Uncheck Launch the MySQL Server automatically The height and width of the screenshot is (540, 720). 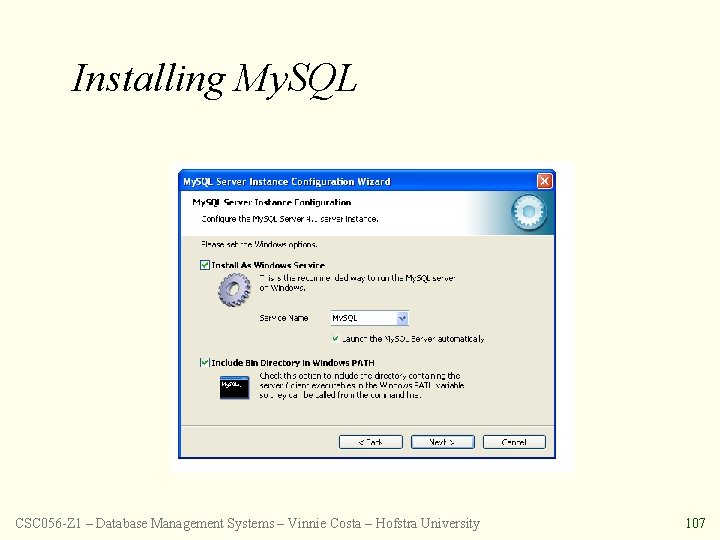336,338
